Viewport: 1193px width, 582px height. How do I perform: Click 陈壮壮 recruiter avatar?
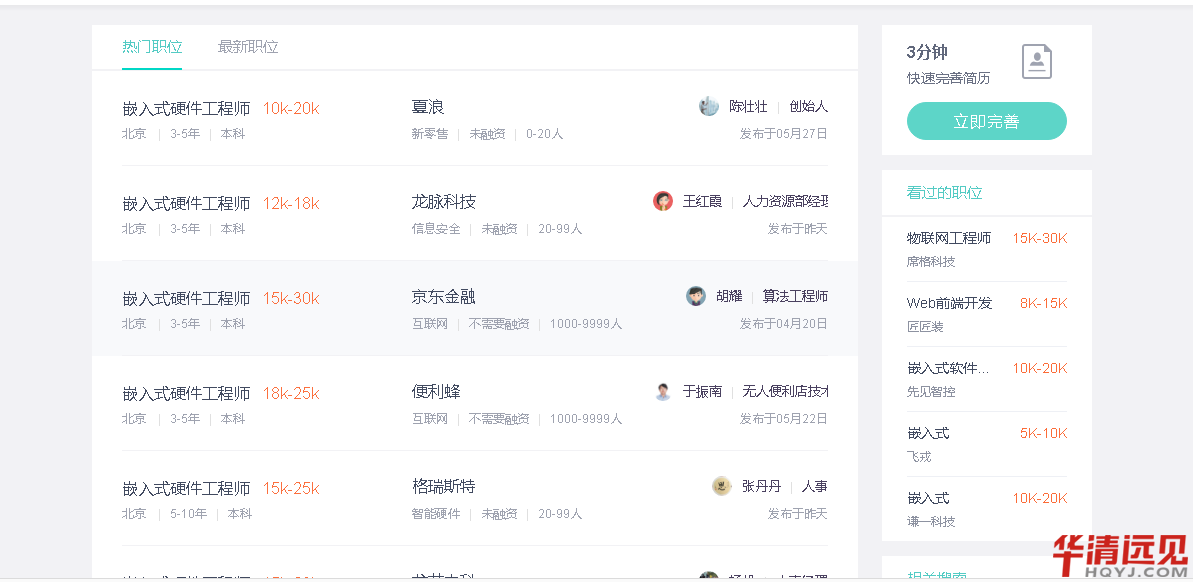pos(709,106)
